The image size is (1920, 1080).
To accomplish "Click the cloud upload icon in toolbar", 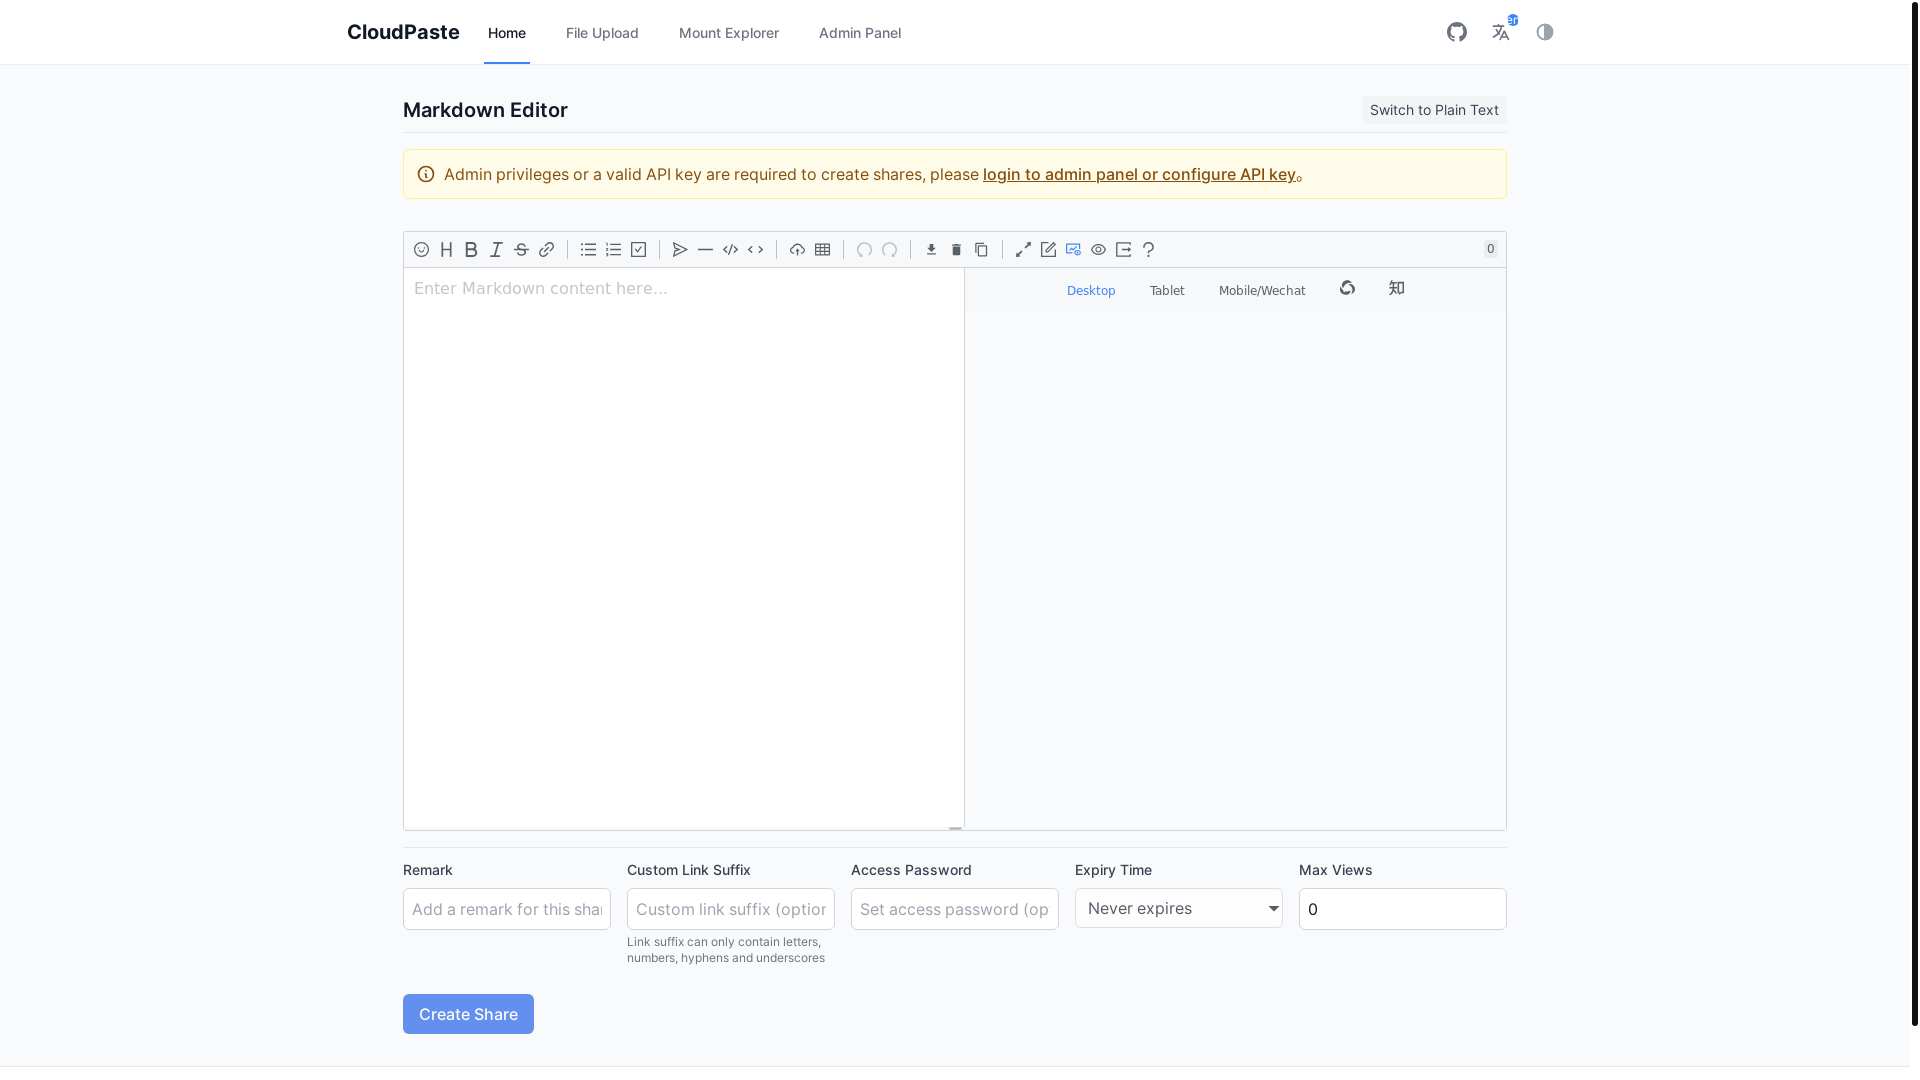I will [x=797, y=250].
